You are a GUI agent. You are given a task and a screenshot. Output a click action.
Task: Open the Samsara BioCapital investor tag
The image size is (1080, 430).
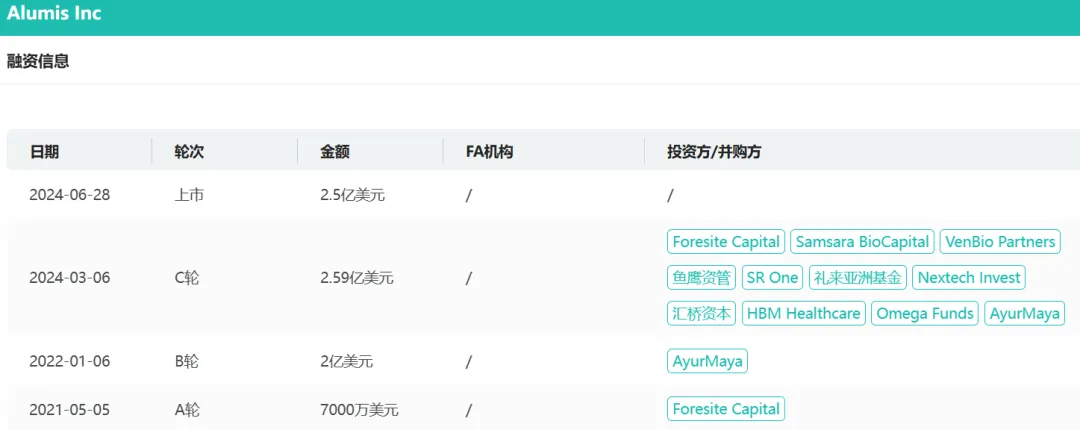pyautogui.click(x=862, y=242)
